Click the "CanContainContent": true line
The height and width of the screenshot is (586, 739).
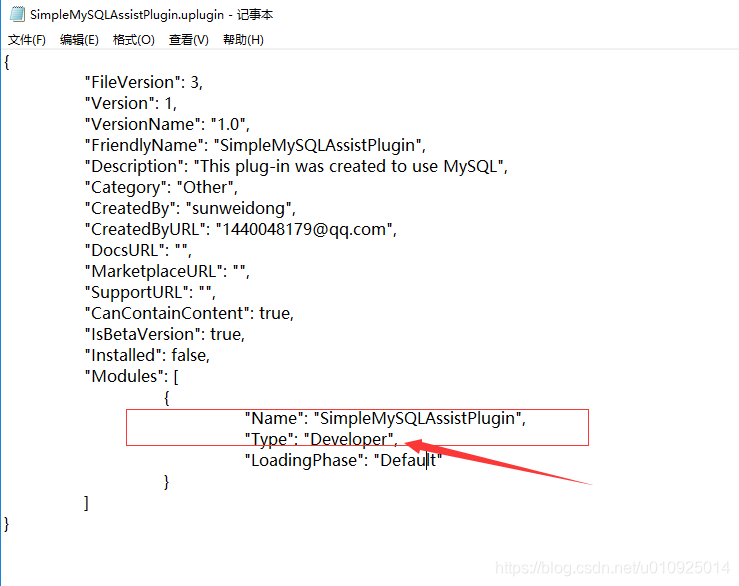(189, 314)
